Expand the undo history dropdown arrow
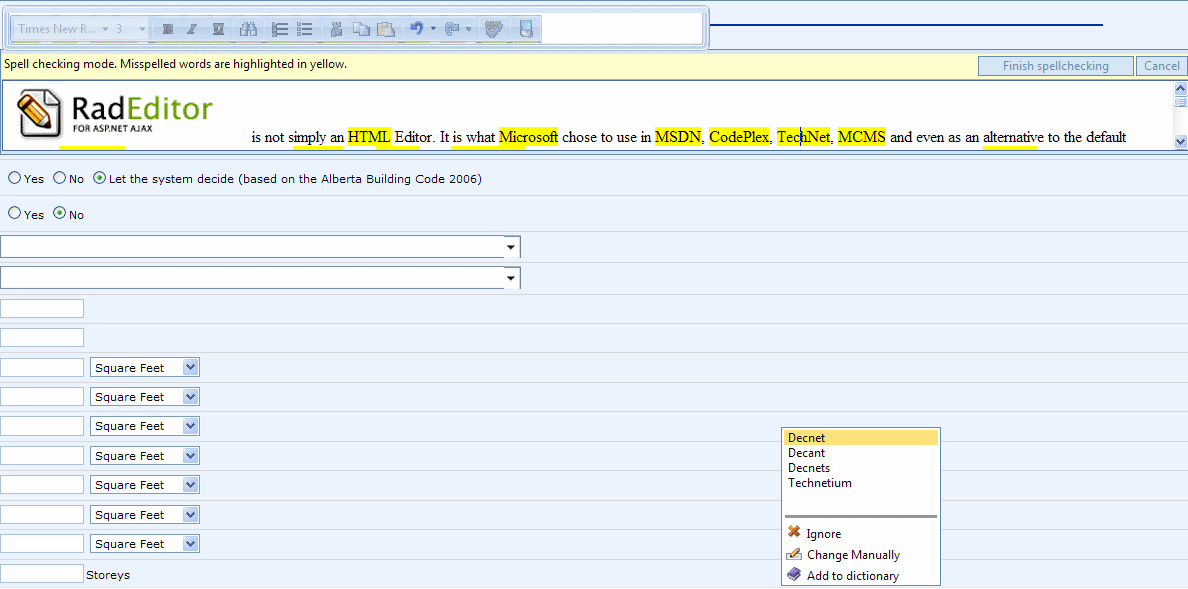 coord(433,29)
